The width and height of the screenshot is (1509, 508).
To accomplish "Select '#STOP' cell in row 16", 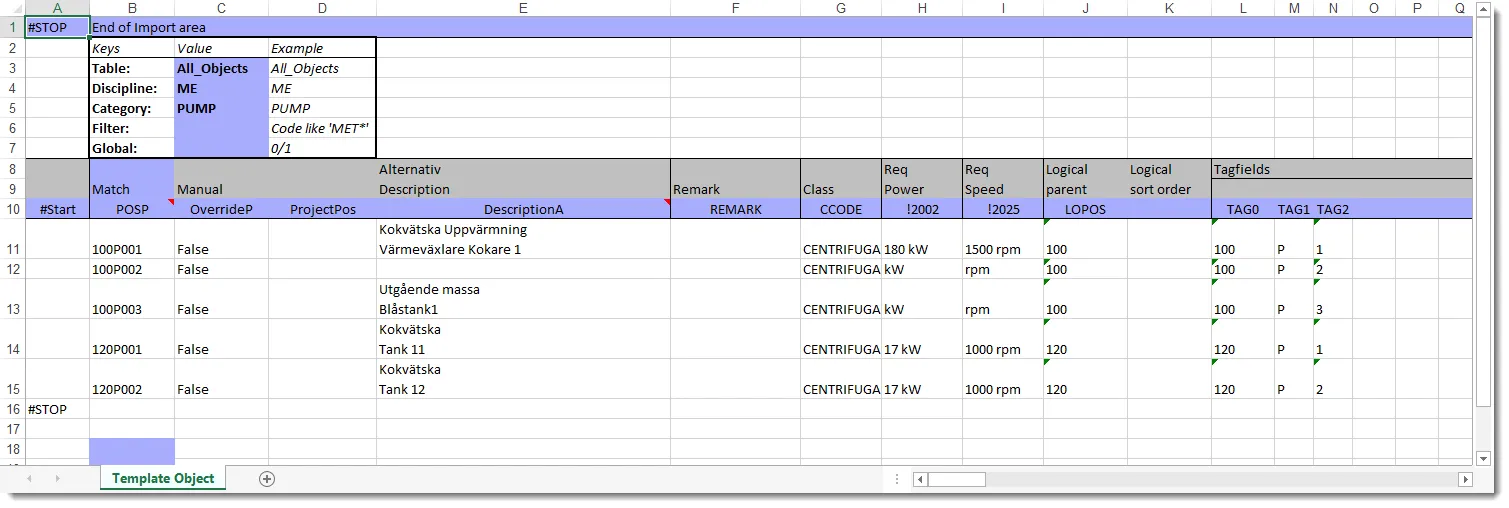I will pos(56,409).
